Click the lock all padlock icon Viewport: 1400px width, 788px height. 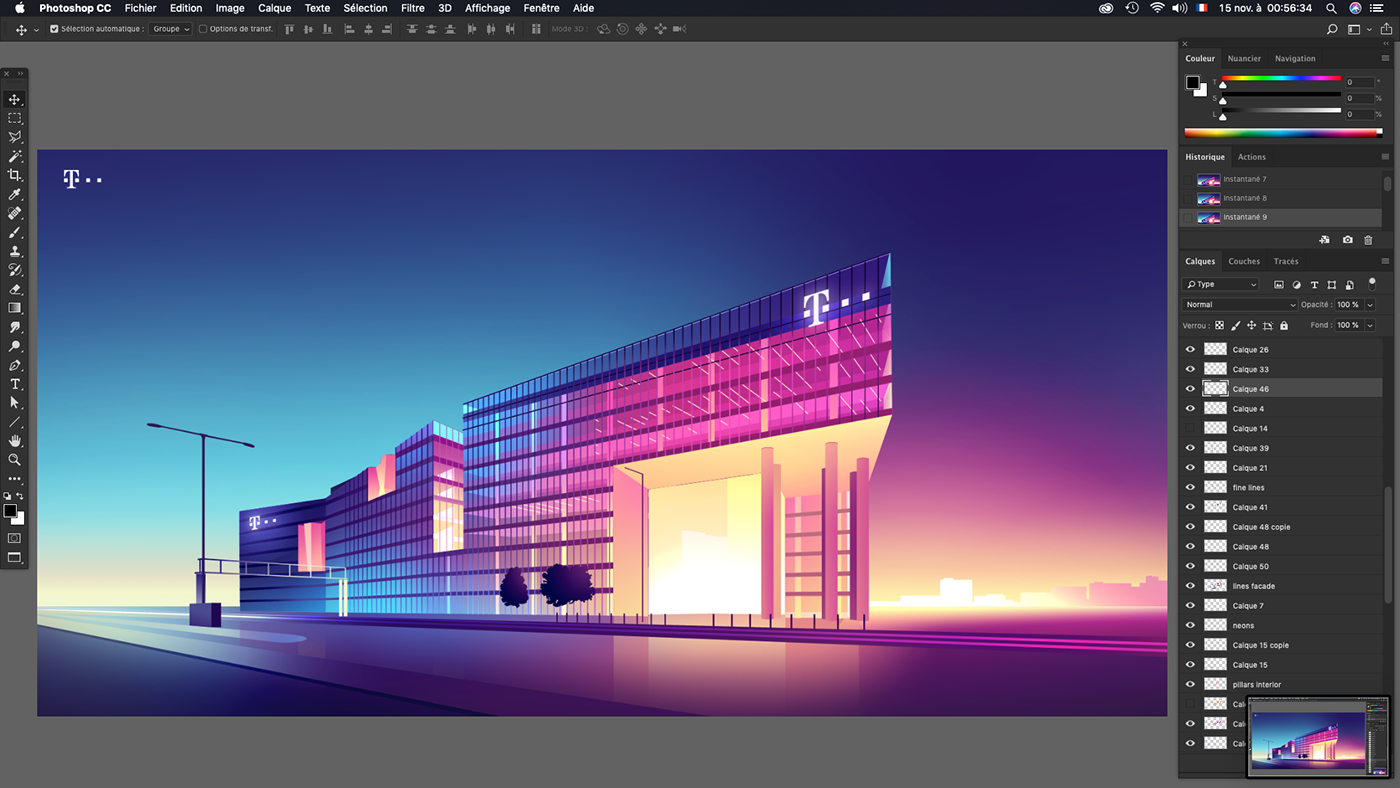(1284, 325)
